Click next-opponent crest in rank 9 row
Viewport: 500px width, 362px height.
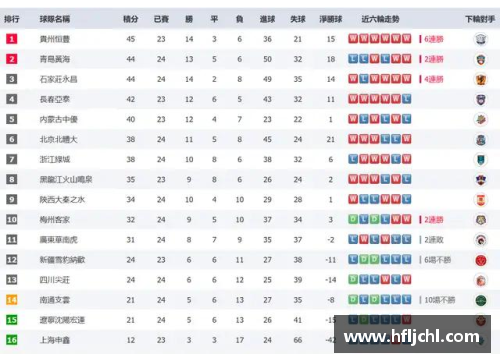(480, 200)
